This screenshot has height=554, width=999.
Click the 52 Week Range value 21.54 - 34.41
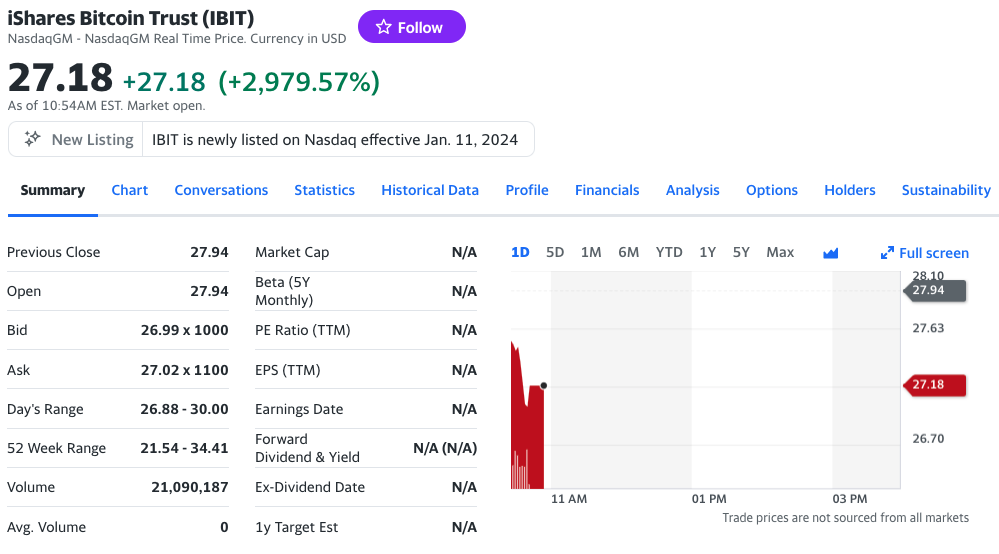pyautogui.click(x=184, y=448)
